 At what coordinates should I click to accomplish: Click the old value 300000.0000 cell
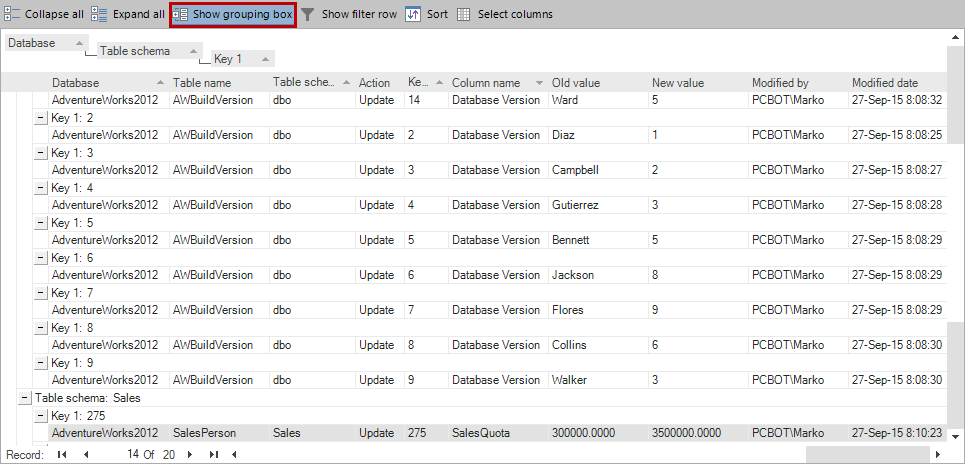[x=598, y=433]
